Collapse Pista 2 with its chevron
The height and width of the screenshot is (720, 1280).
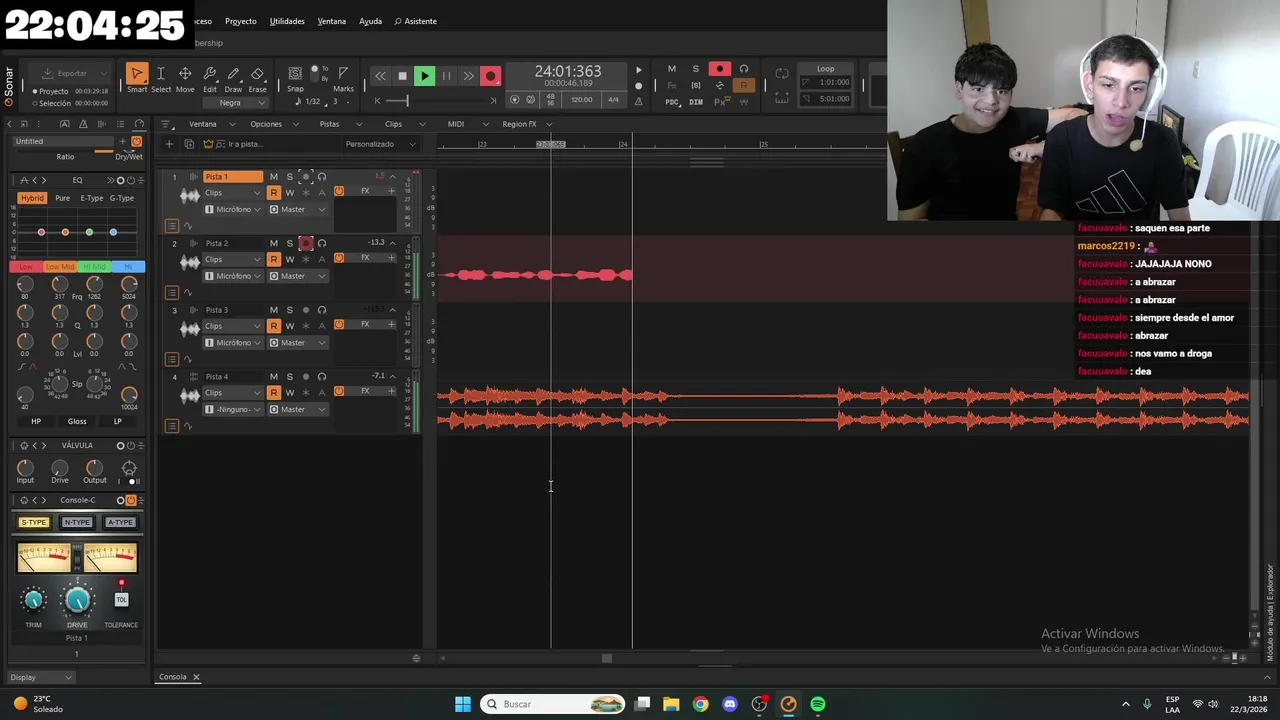point(392,243)
